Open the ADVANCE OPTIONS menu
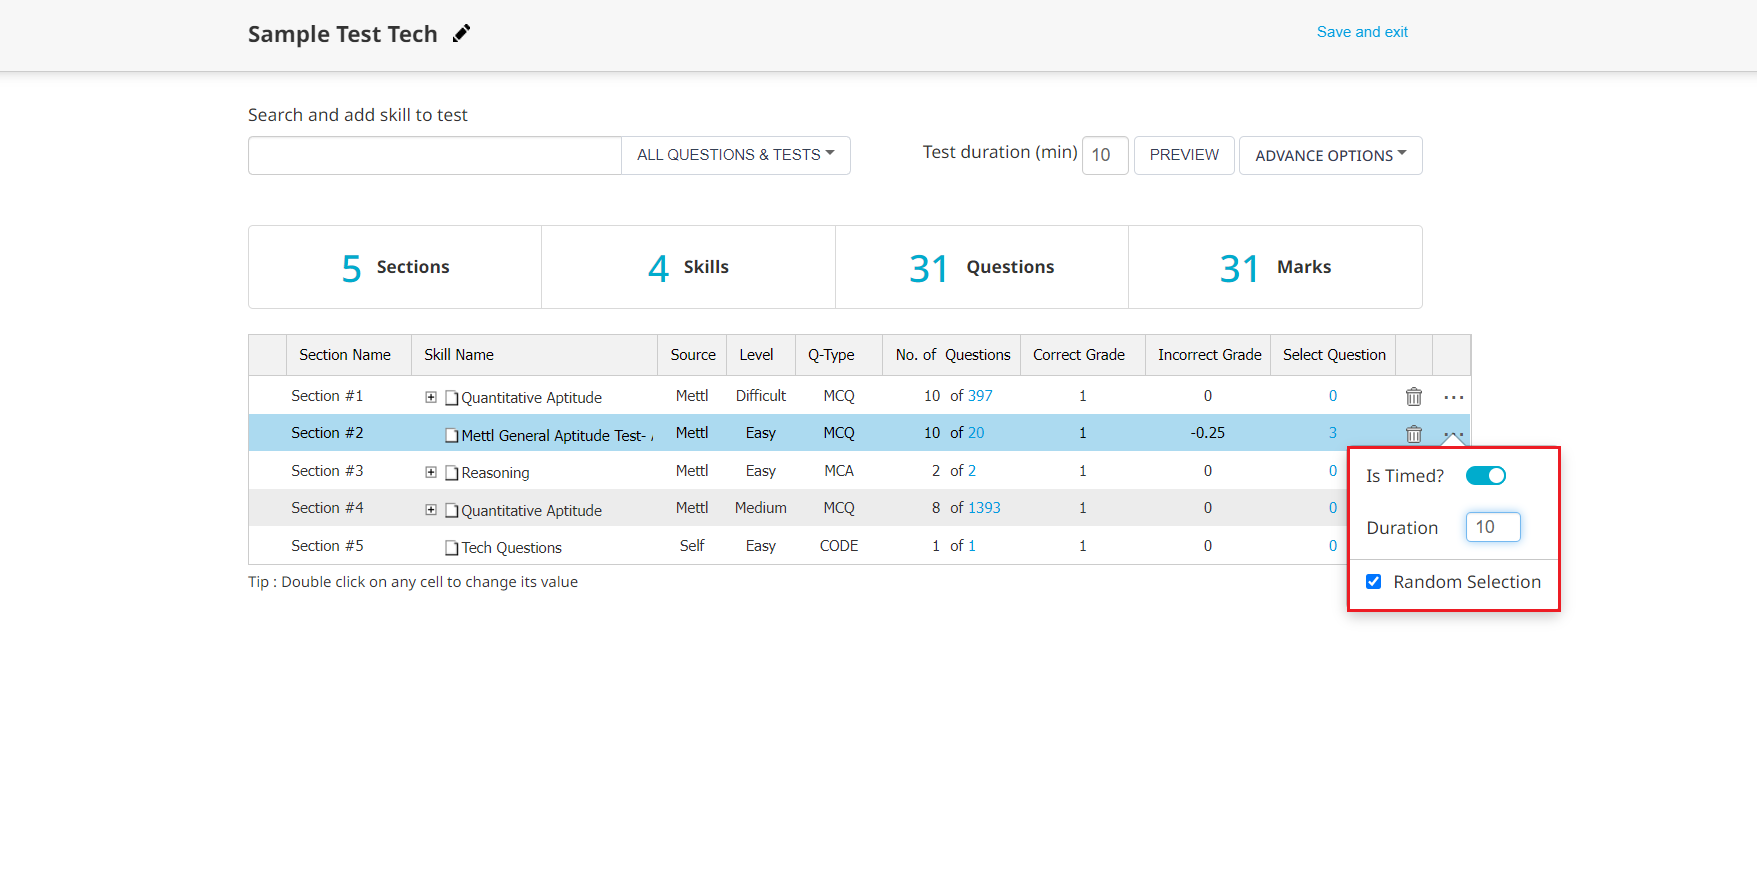This screenshot has width=1757, height=873. [1330, 156]
